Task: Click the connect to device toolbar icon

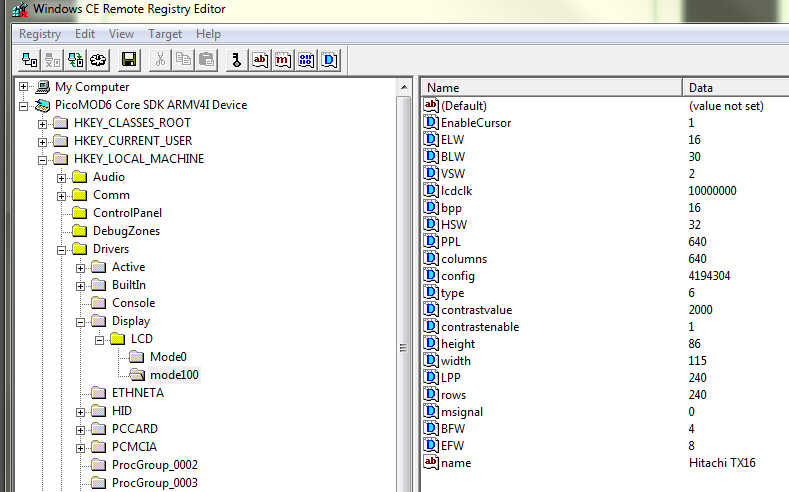Action: point(28,60)
